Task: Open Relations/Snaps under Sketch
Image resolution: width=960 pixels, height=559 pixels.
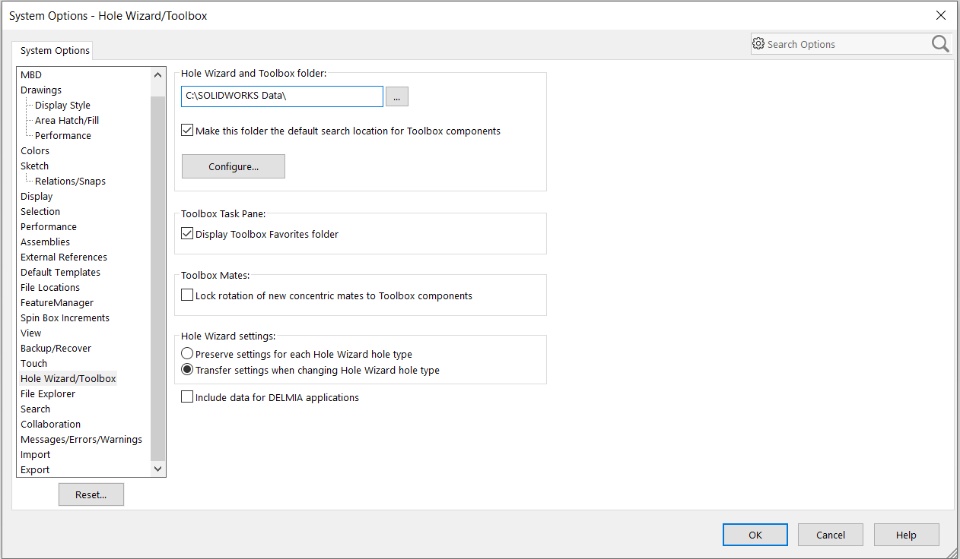Action: (70, 181)
